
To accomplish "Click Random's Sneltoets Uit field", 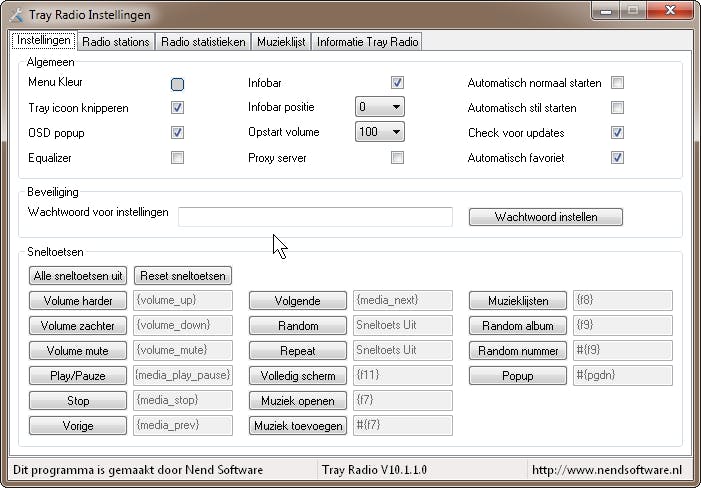I will click(403, 325).
